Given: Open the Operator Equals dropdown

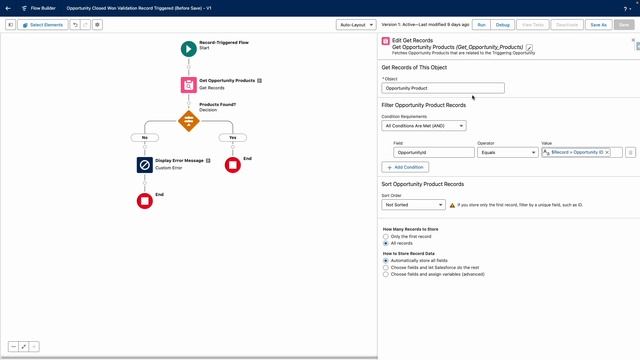Looking at the screenshot, I should pyautogui.click(x=507, y=152).
